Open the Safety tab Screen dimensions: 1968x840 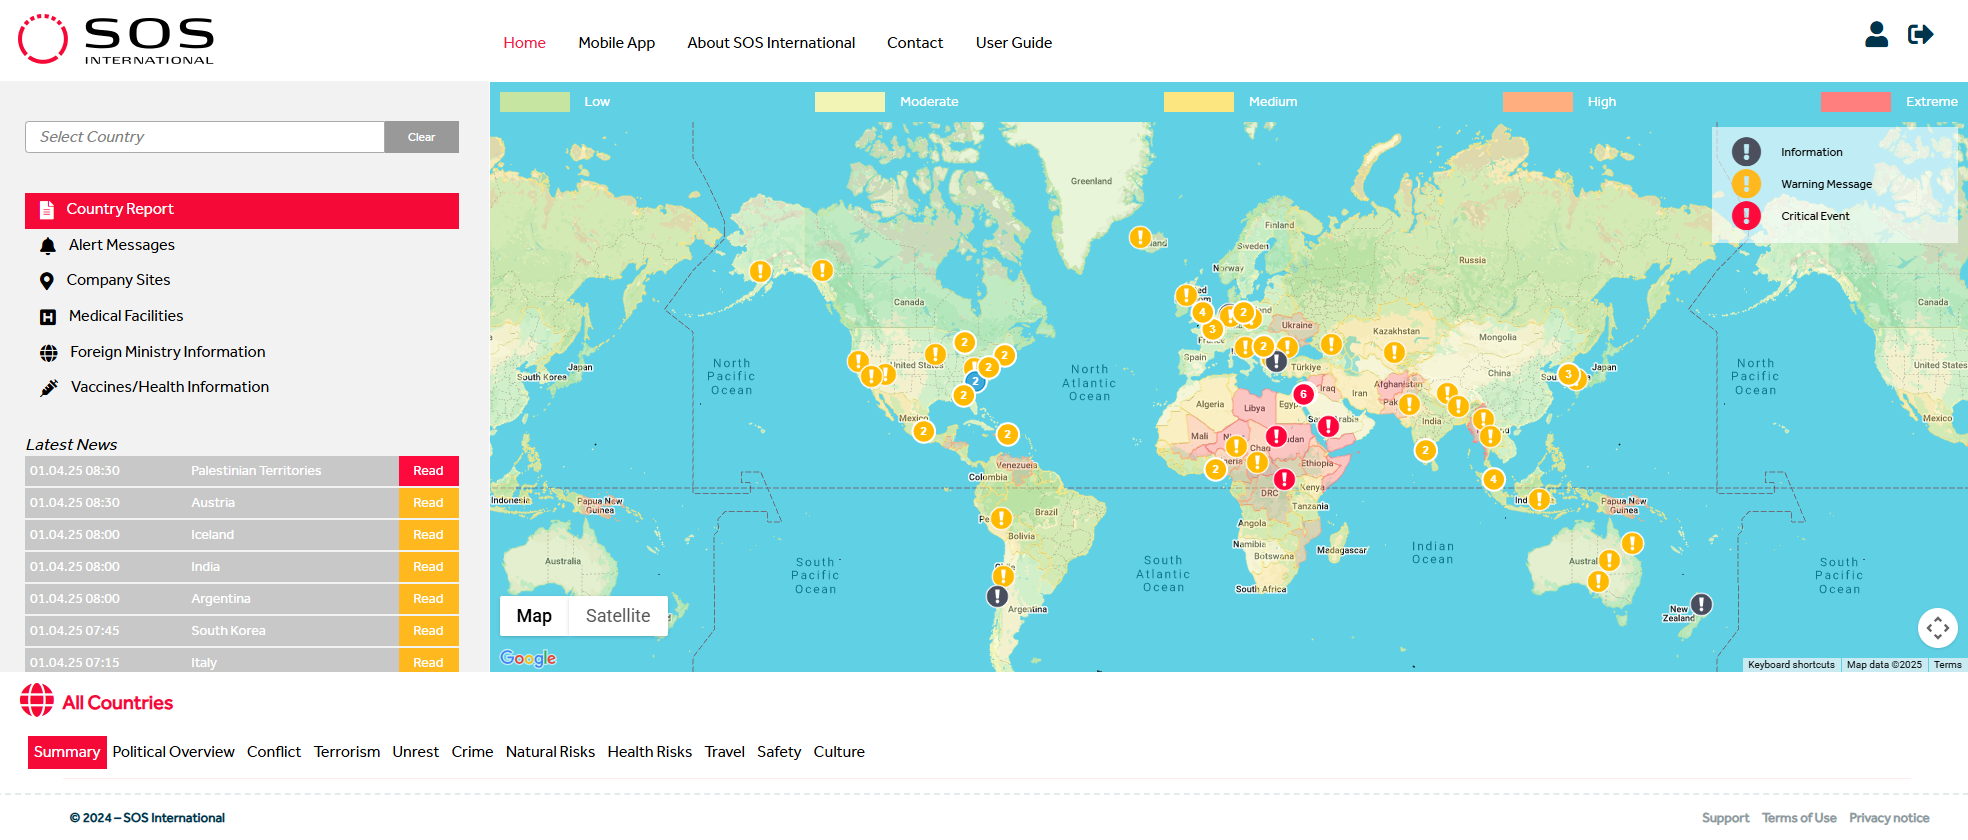click(779, 752)
